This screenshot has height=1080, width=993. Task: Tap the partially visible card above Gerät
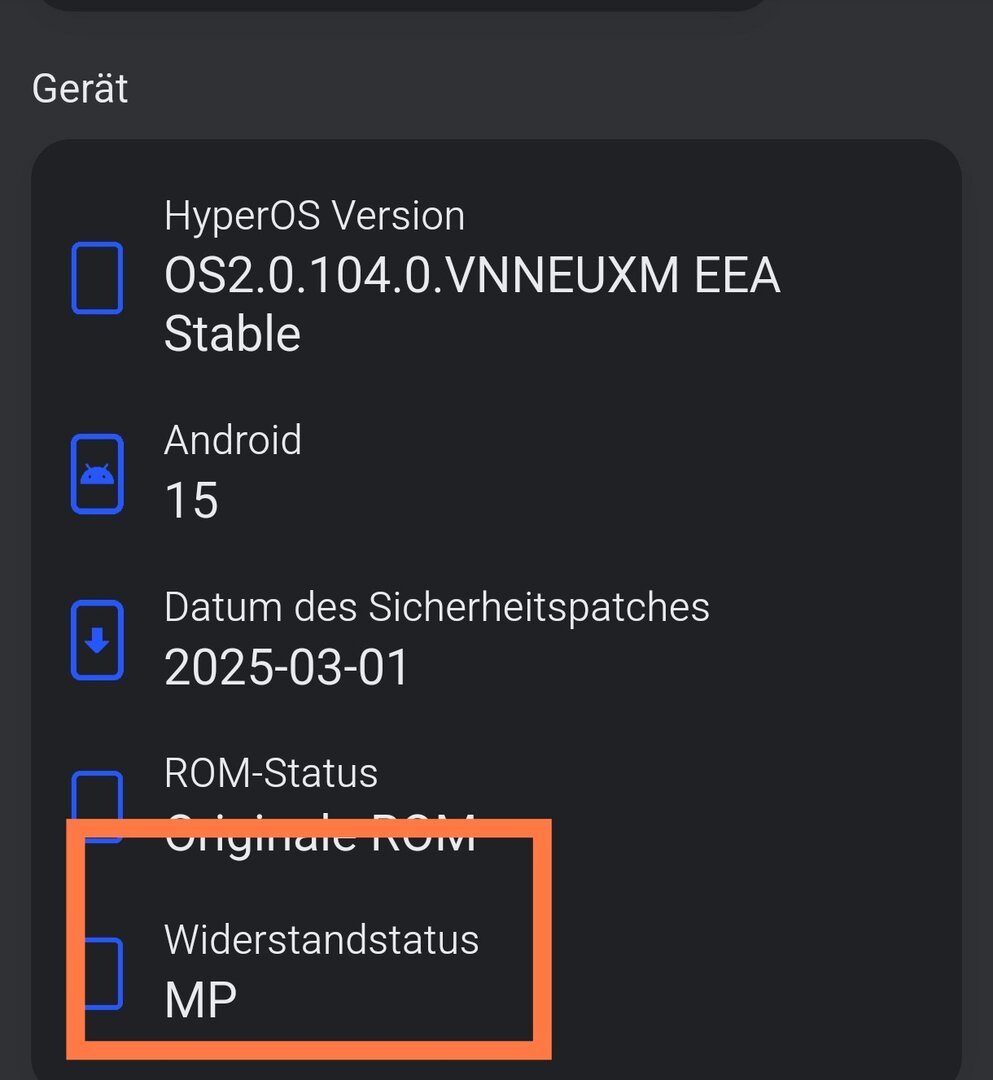[x=400, y=5]
